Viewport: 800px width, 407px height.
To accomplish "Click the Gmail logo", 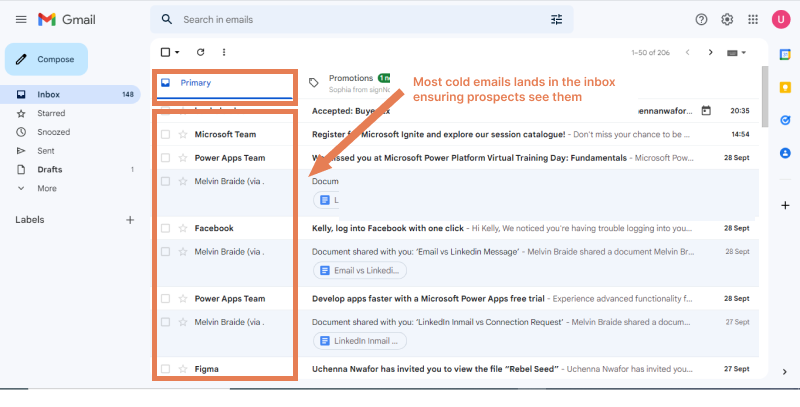I will pyautogui.click(x=67, y=20).
